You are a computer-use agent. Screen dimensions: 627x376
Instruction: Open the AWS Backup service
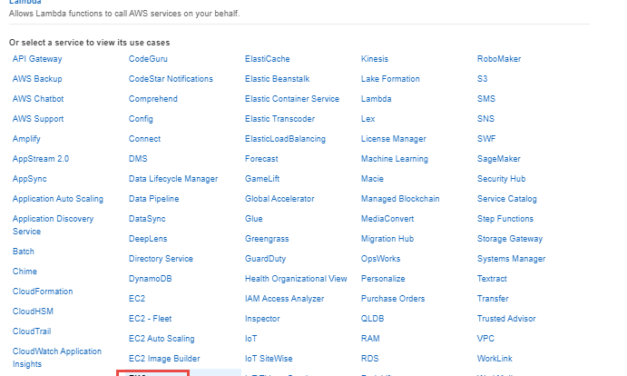coord(37,79)
